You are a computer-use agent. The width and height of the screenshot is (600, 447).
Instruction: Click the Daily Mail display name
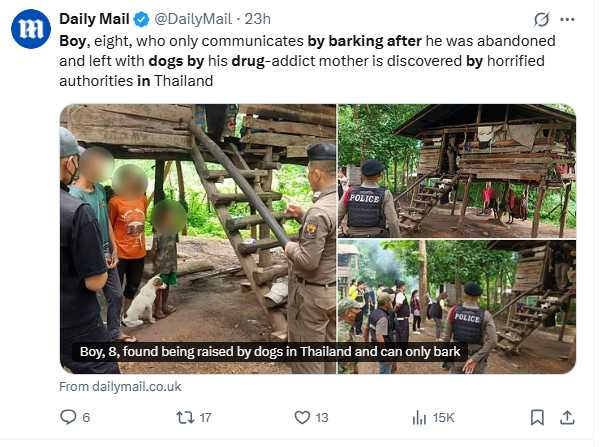94,19
